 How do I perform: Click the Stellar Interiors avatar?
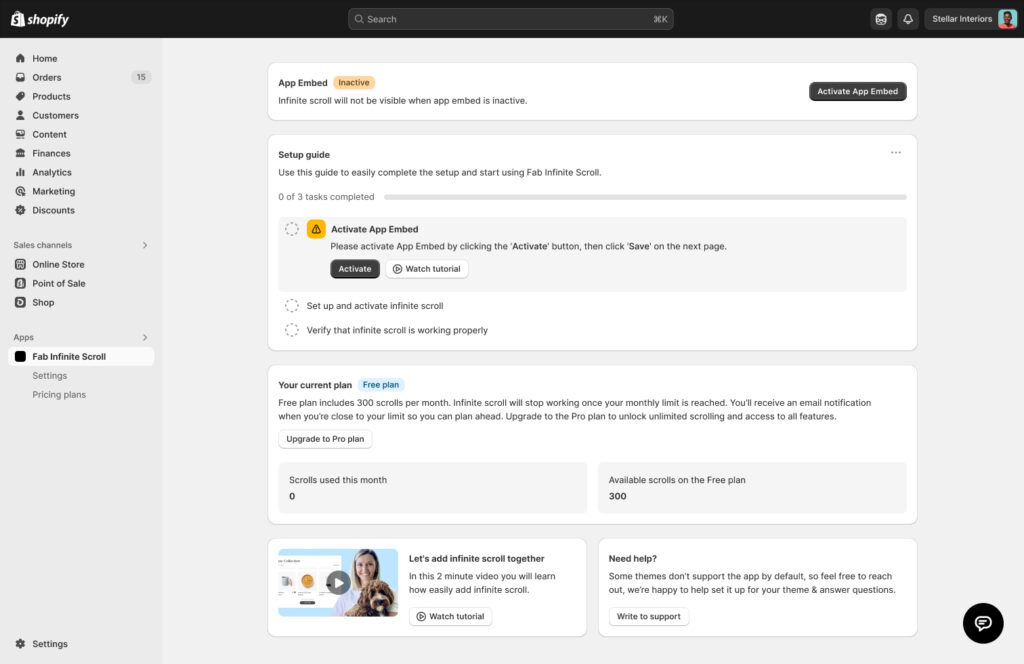[1007, 19]
